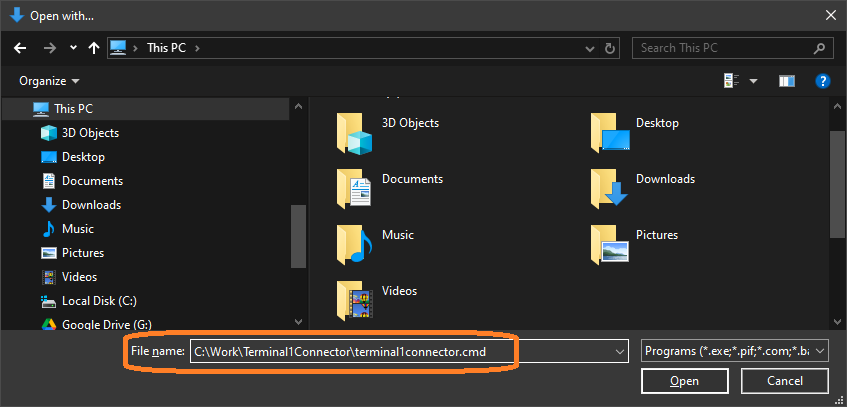Image resolution: width=847 pixels, height=407 pixels.
Task: Click the 3D Objects folder icon in main pane
Action: (x=354, y=133)
